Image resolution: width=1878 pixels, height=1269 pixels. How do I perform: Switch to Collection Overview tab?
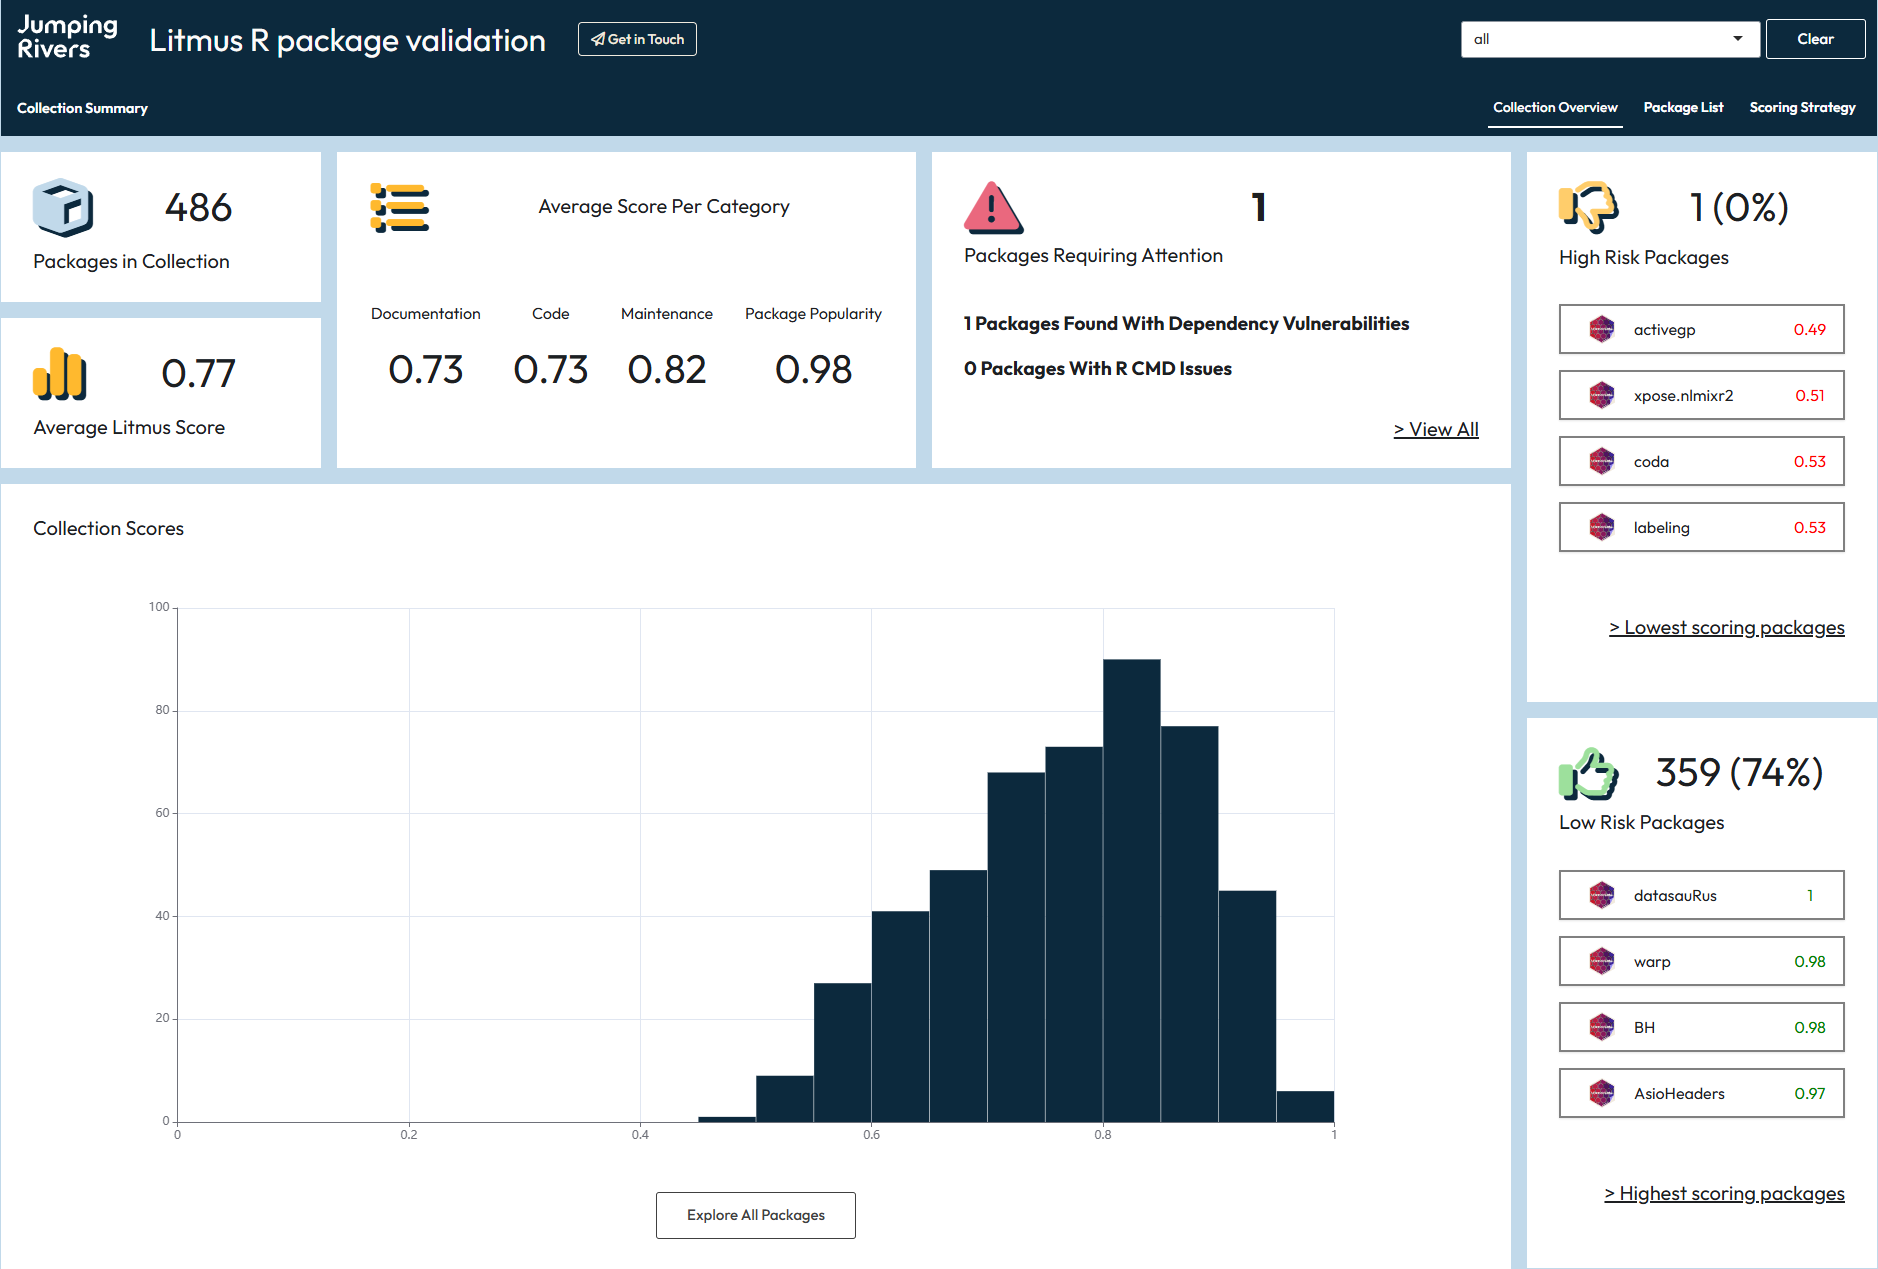pyautogui.click(x=1555, y=107)
